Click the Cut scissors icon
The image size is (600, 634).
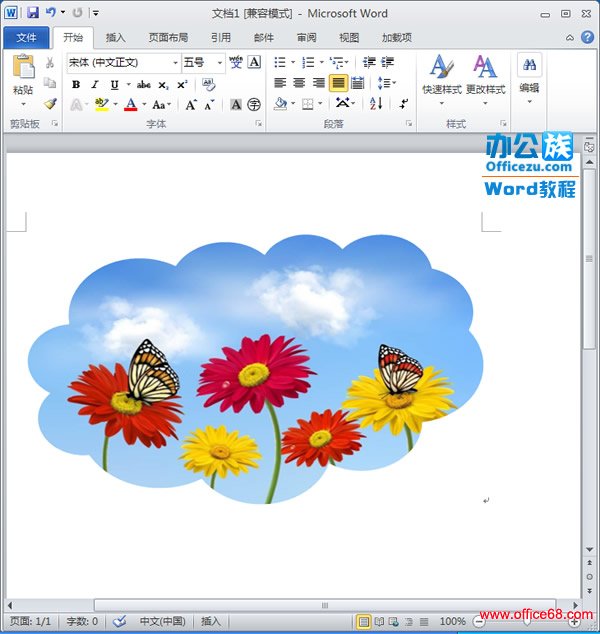pos(50,62)
